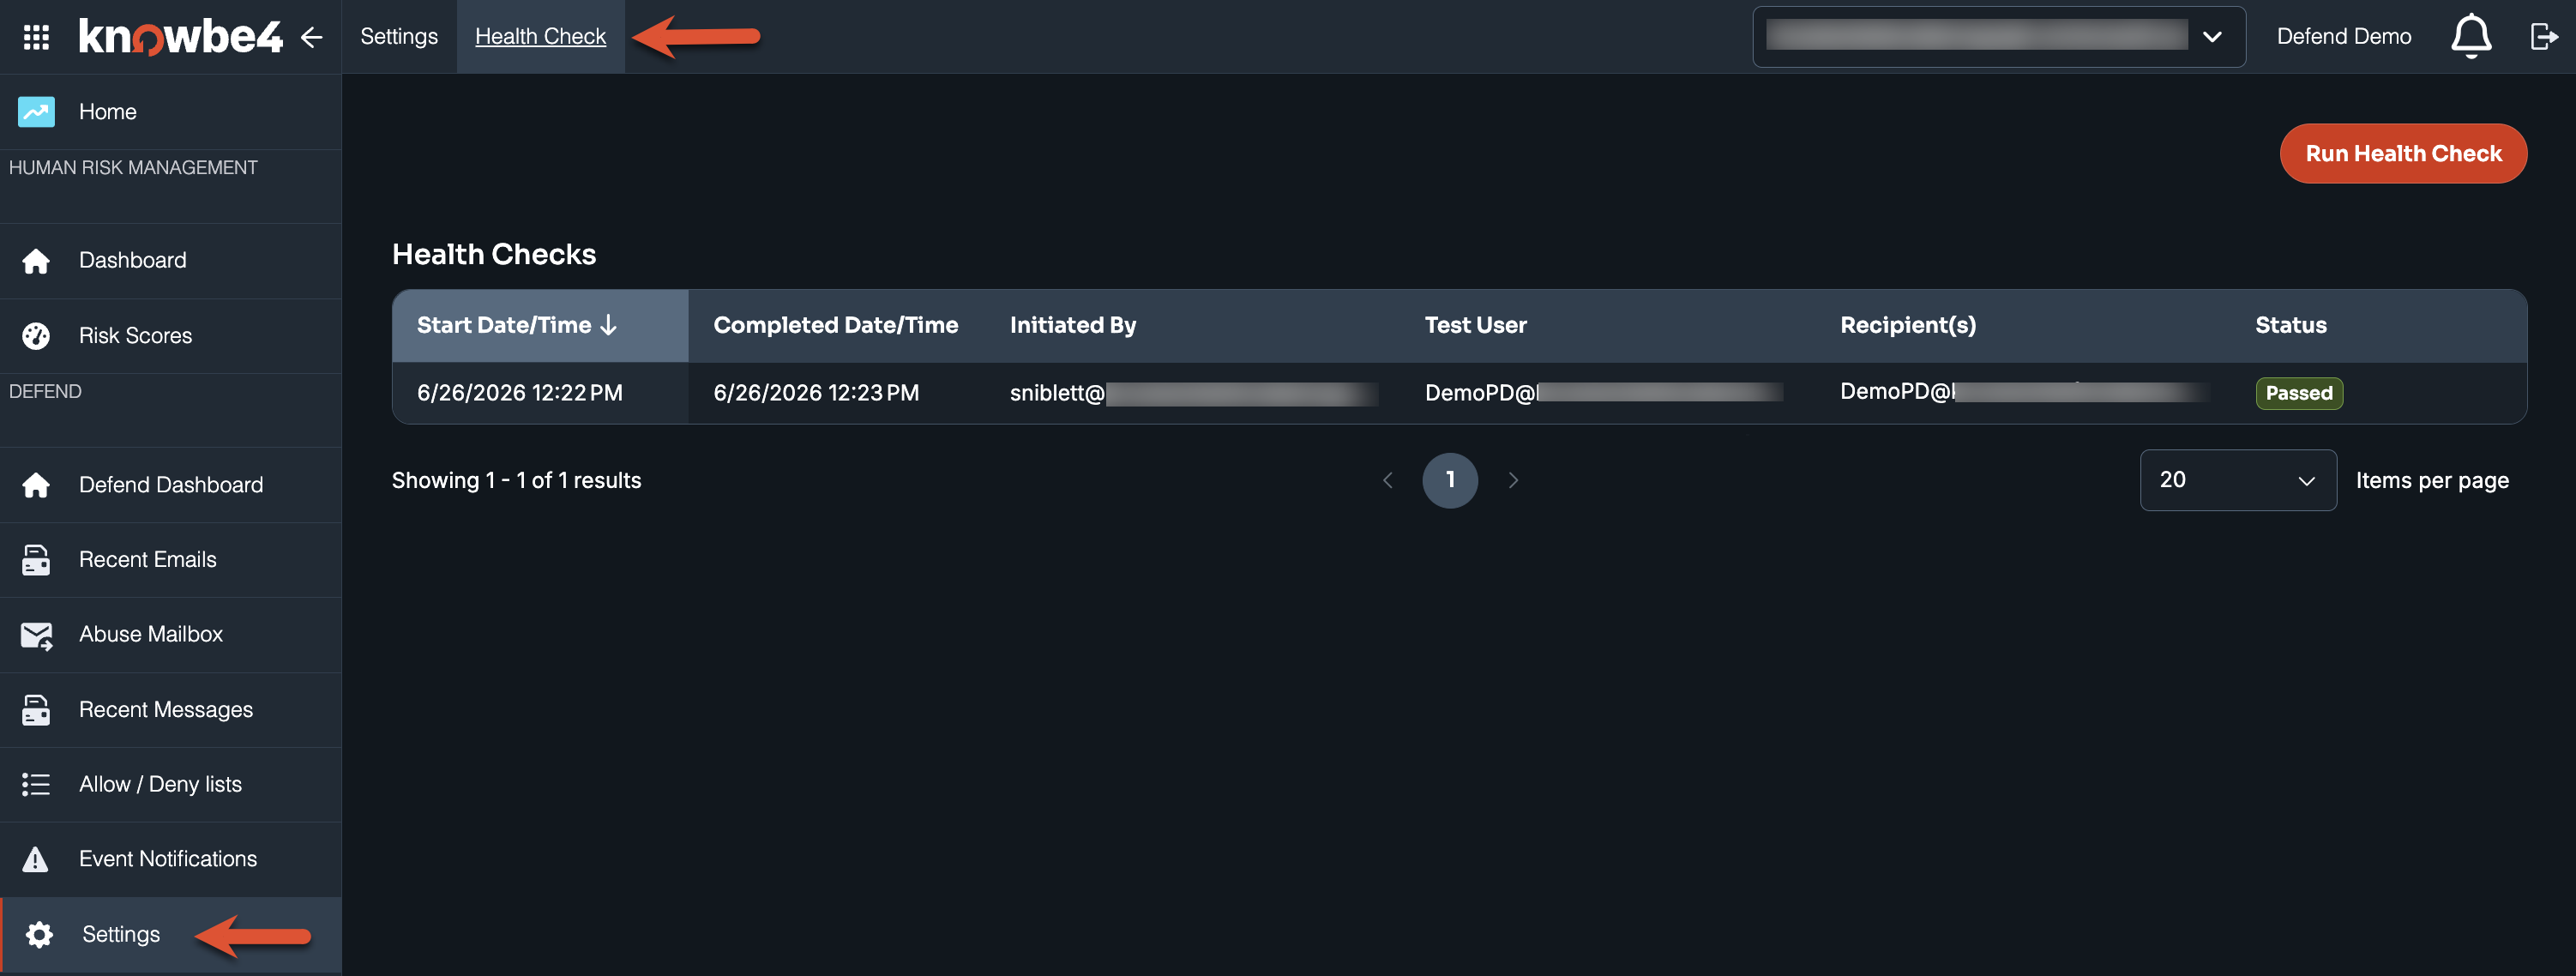
Task: Open the items per page dropdown
Action: point(2238,480)
